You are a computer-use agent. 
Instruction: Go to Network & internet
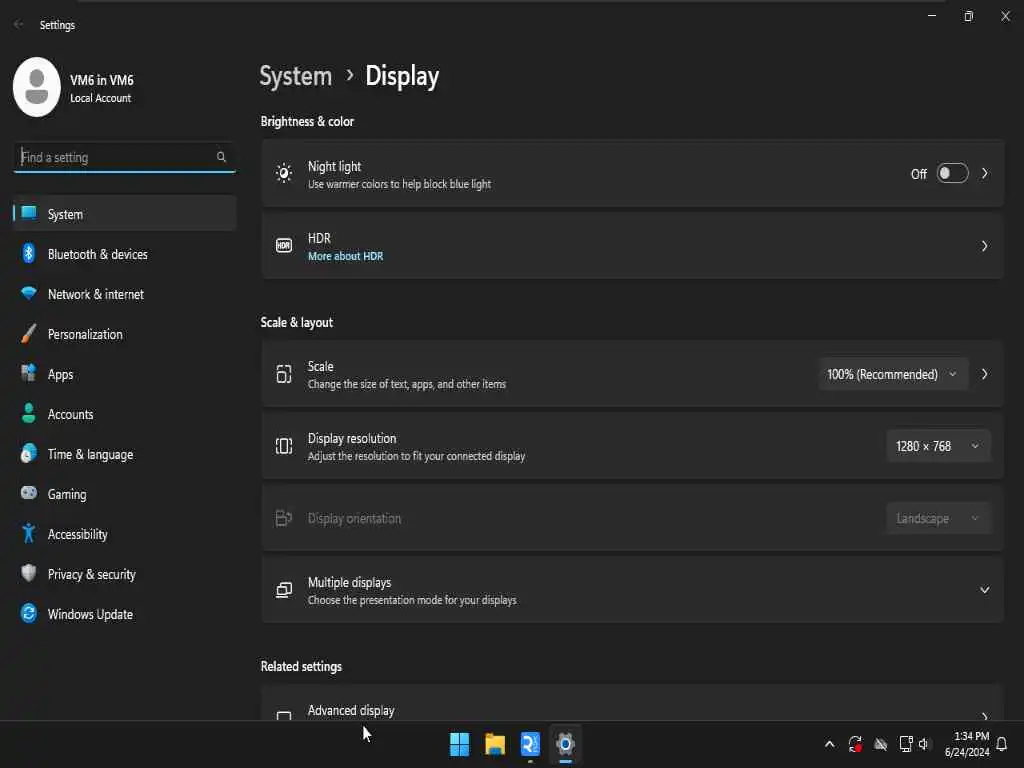[124, 294]
